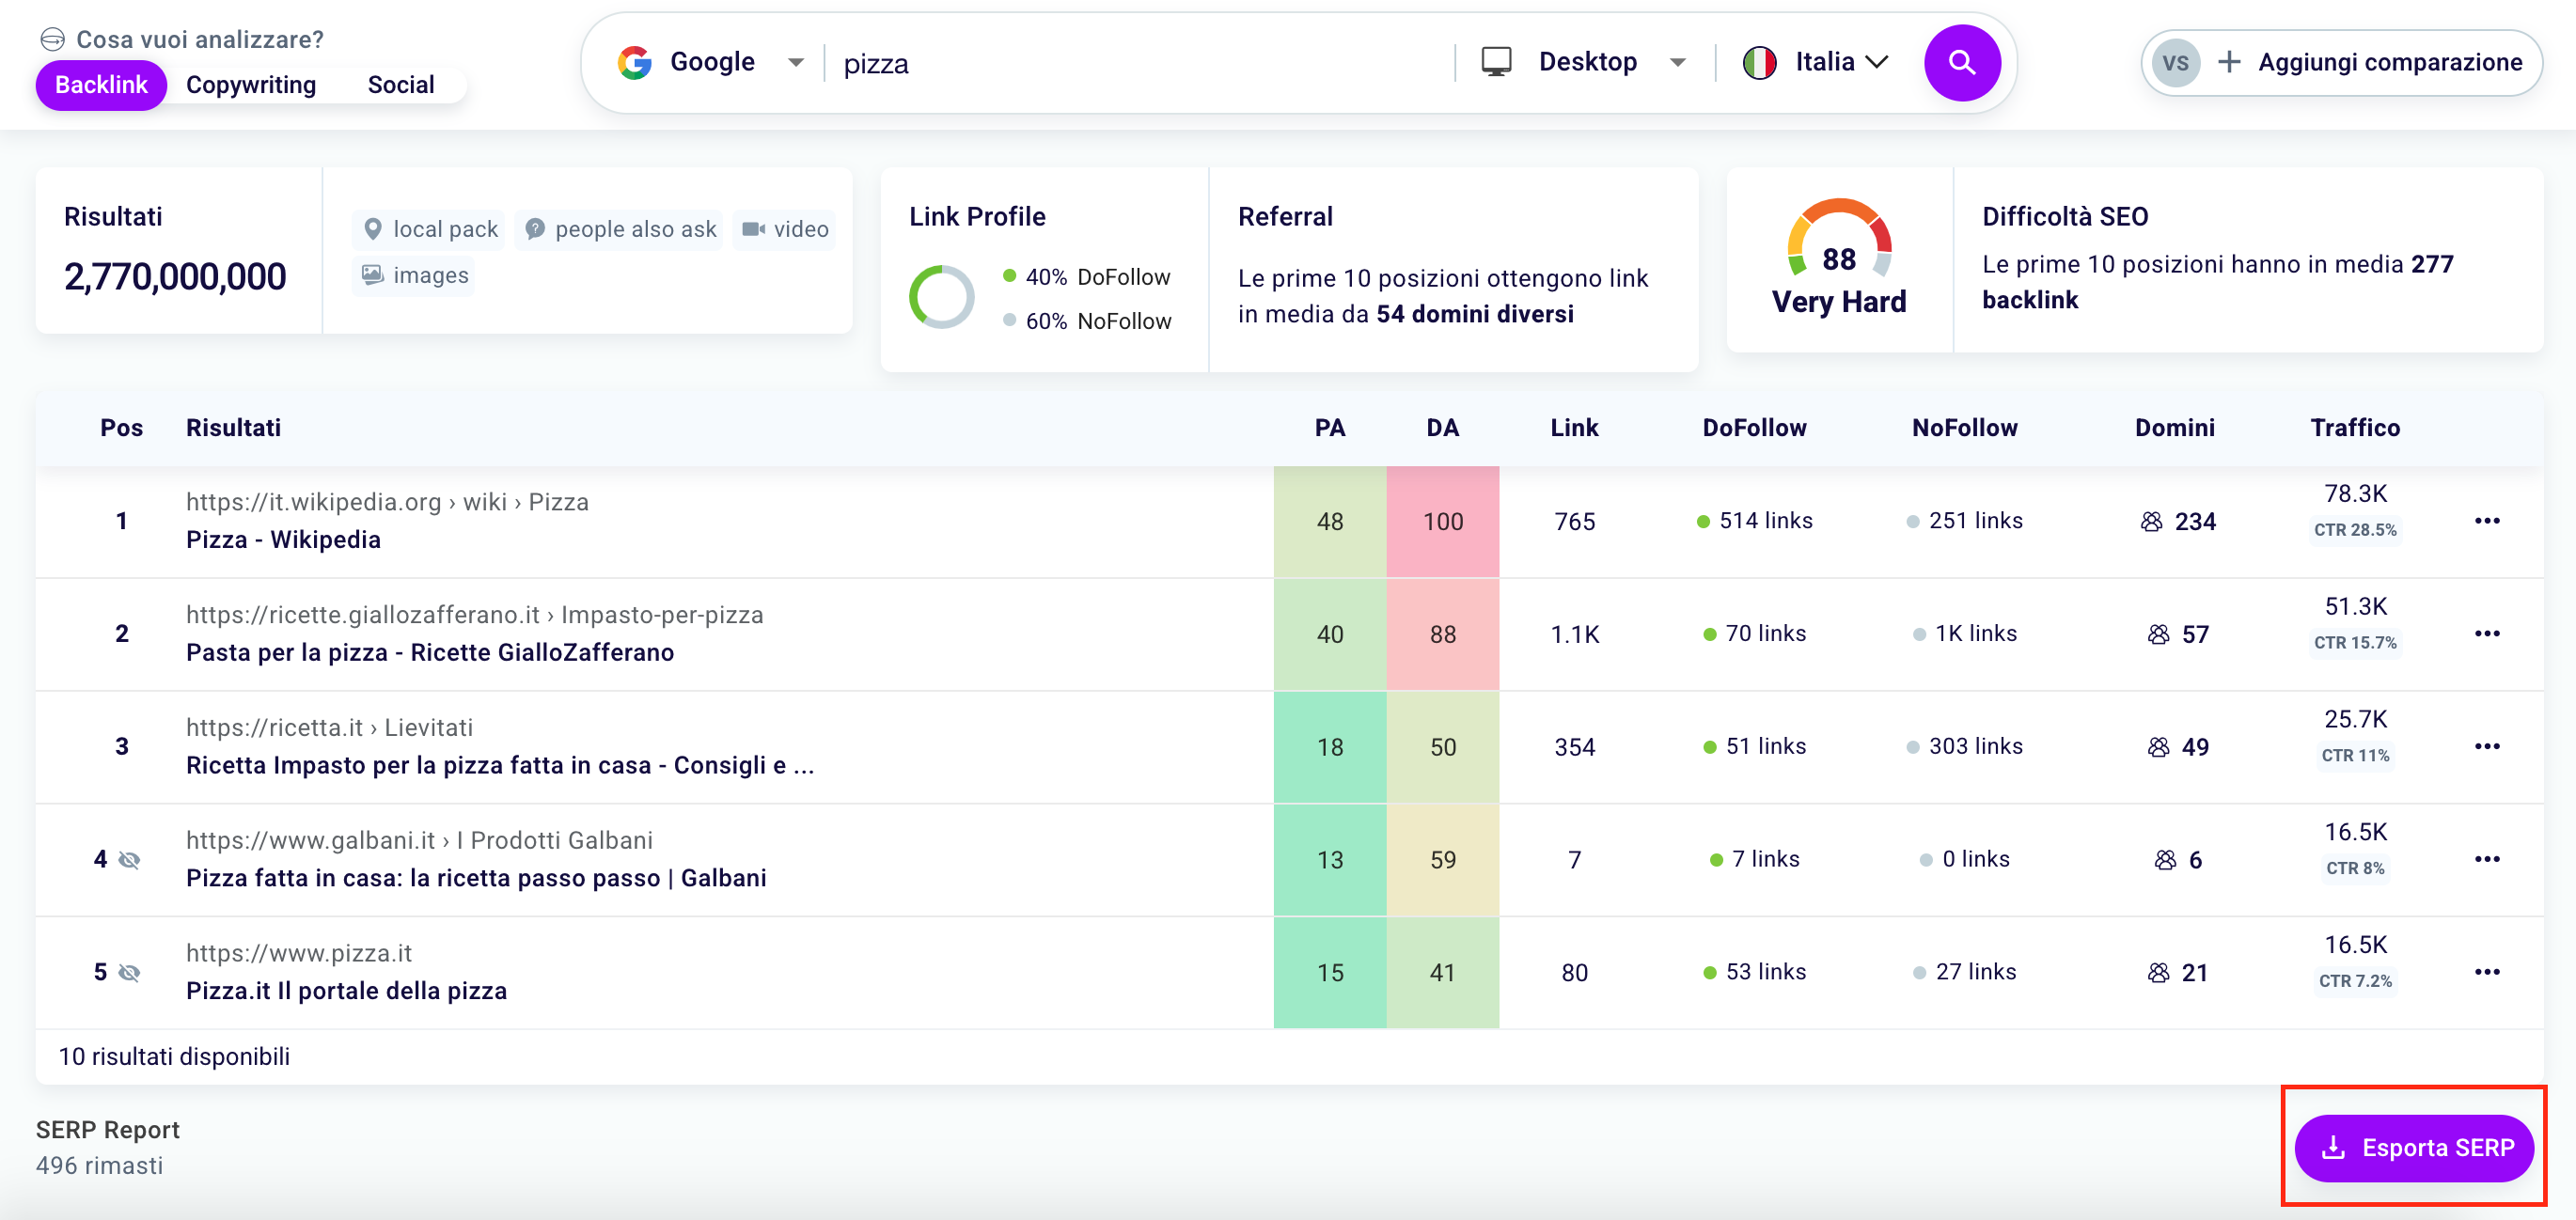
Task: Open Pizza fatta in casa Galbani link
Action: pos(476,879)
